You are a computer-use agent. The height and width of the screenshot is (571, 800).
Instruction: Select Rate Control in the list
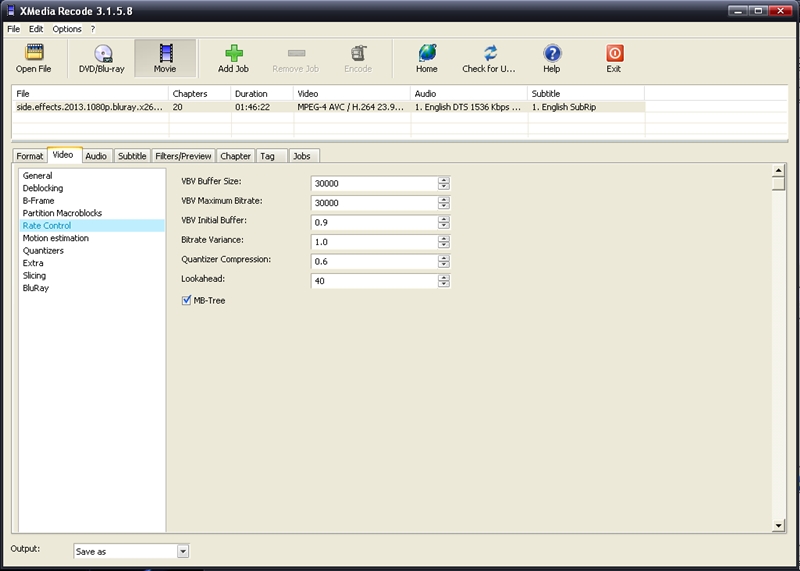pos(92,226)
